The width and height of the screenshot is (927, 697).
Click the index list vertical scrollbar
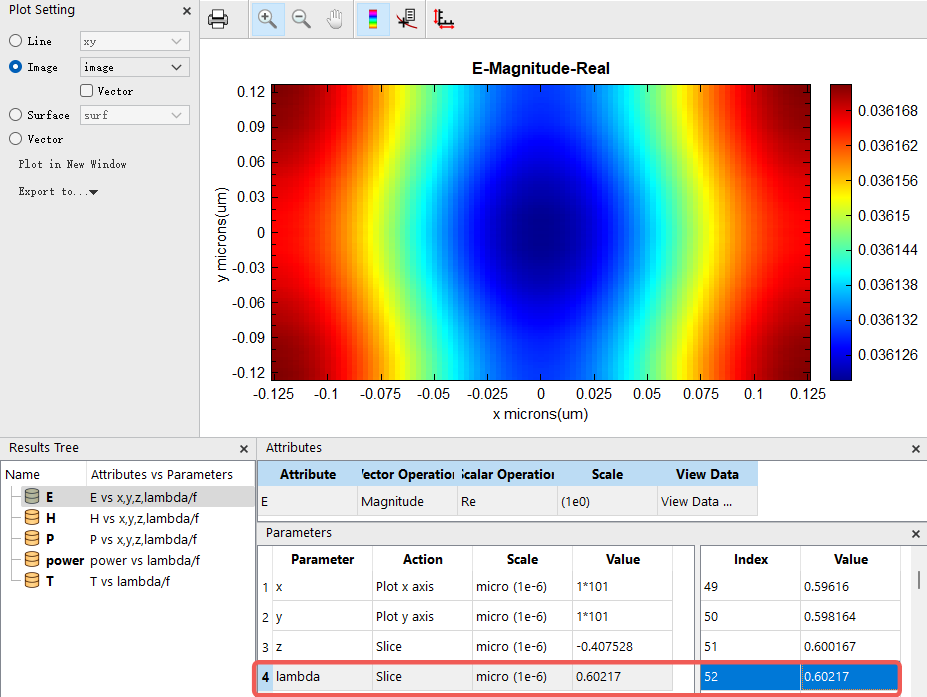(919, 580)
